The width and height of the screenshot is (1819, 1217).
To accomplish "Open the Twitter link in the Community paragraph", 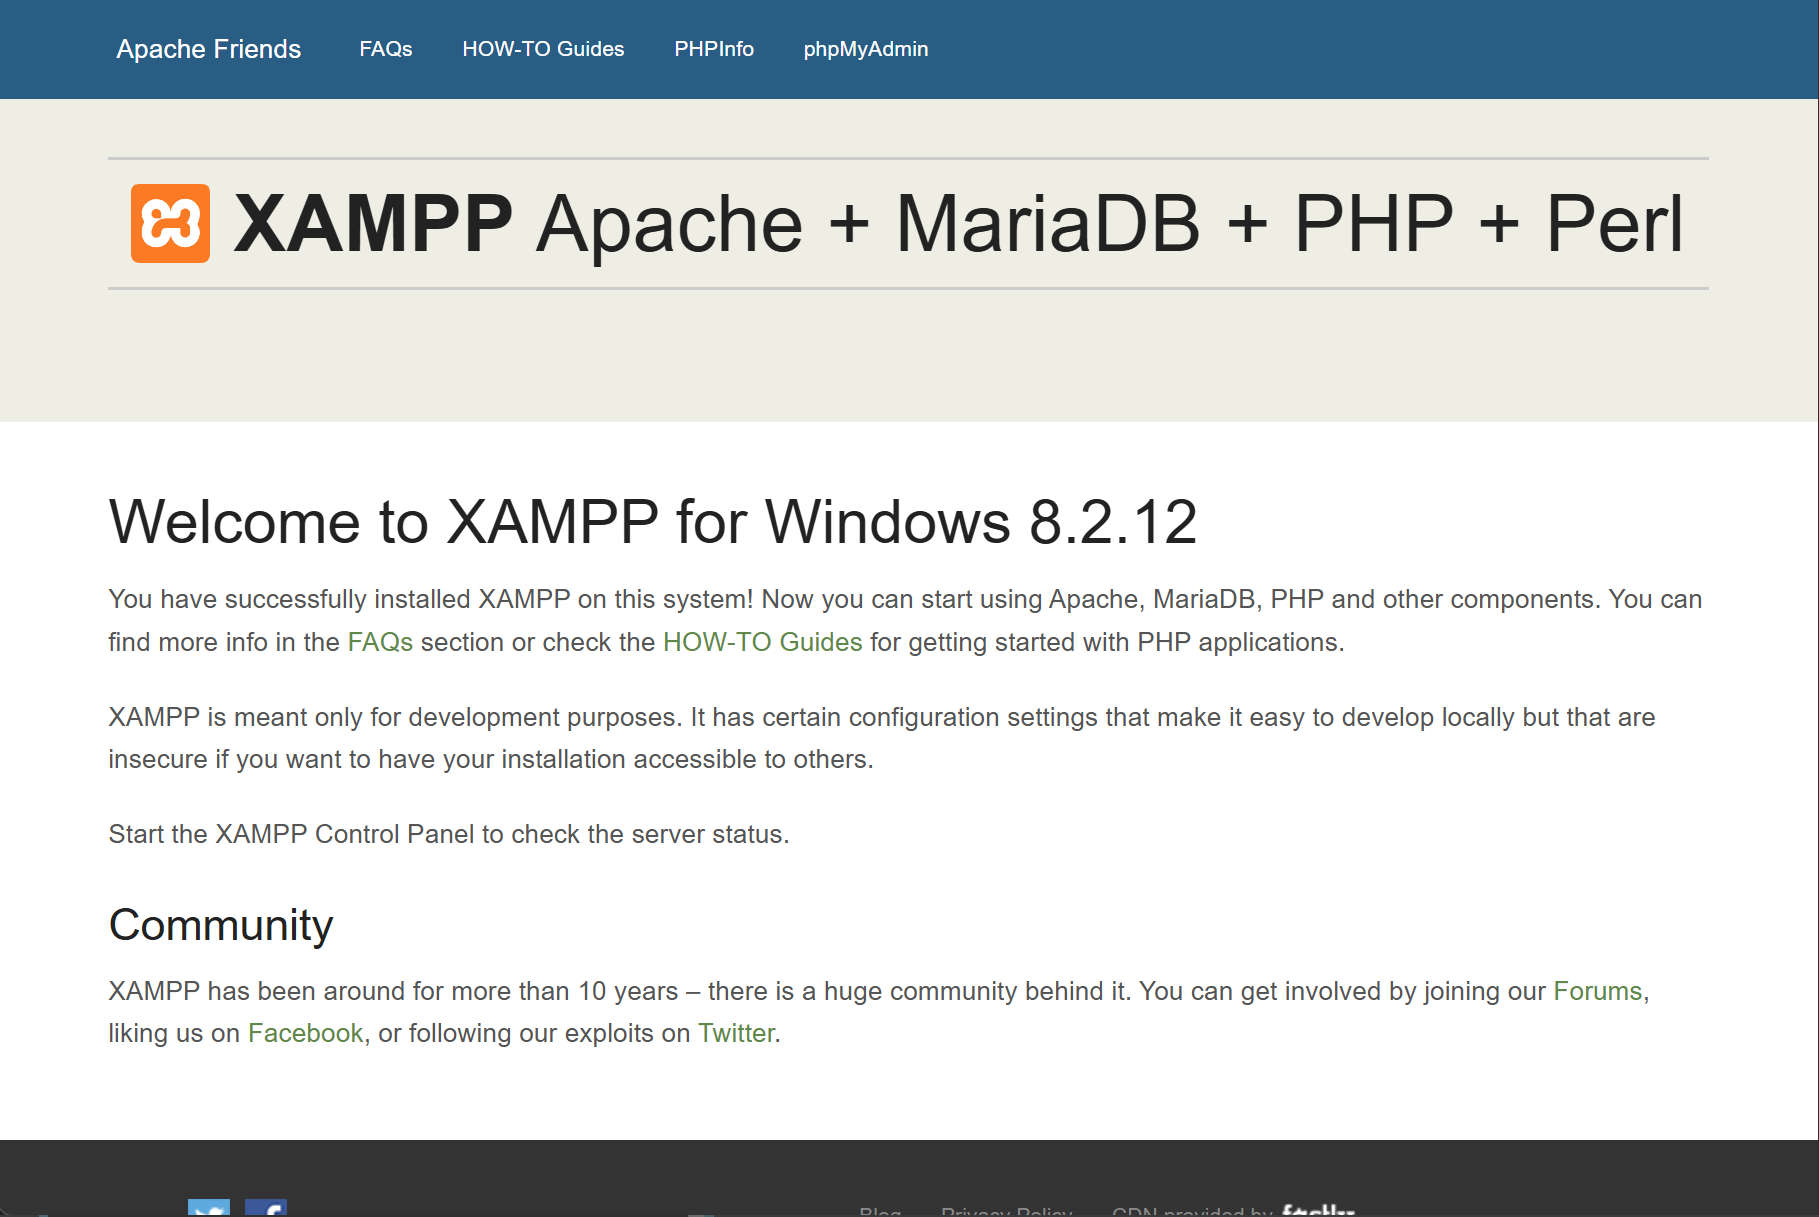I will [x=736, y=1033].
